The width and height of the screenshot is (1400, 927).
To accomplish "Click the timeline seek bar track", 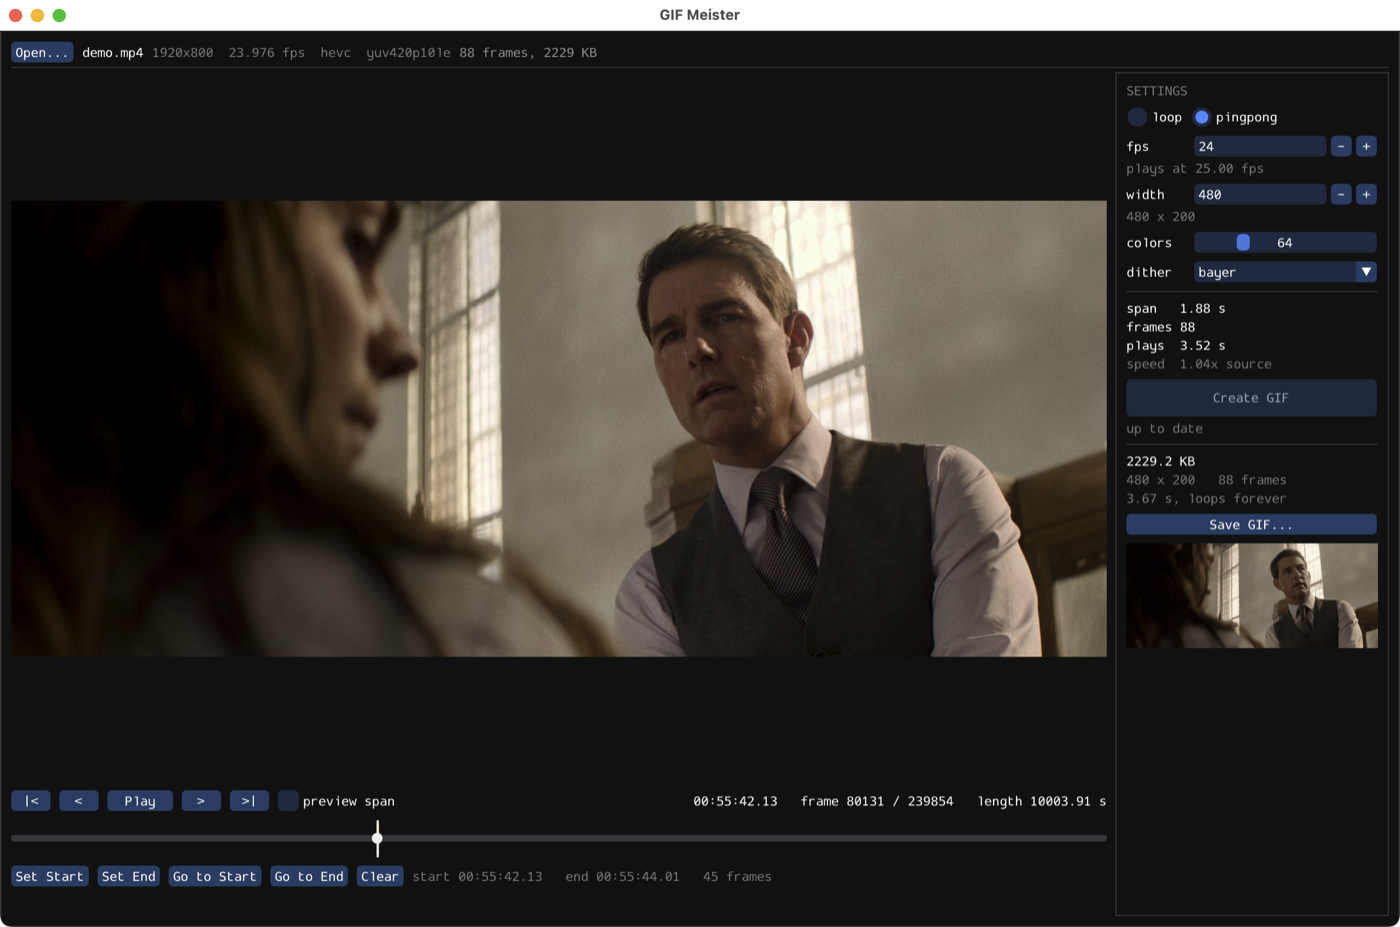I will tap(559, 838).
